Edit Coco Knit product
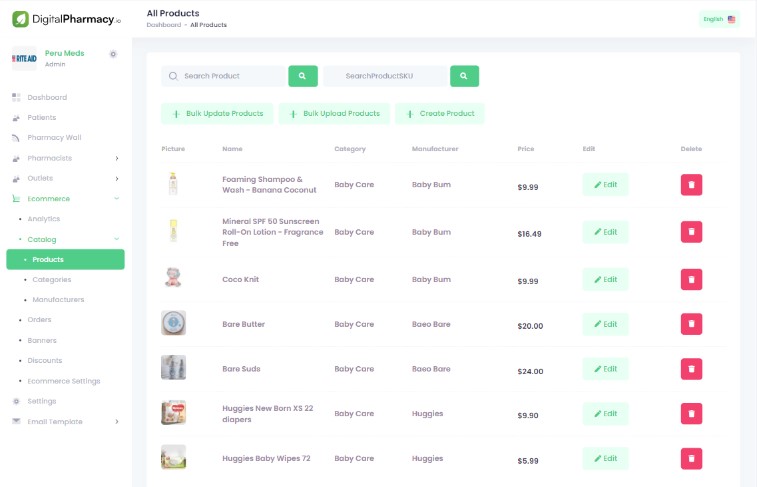 [605, 279]
